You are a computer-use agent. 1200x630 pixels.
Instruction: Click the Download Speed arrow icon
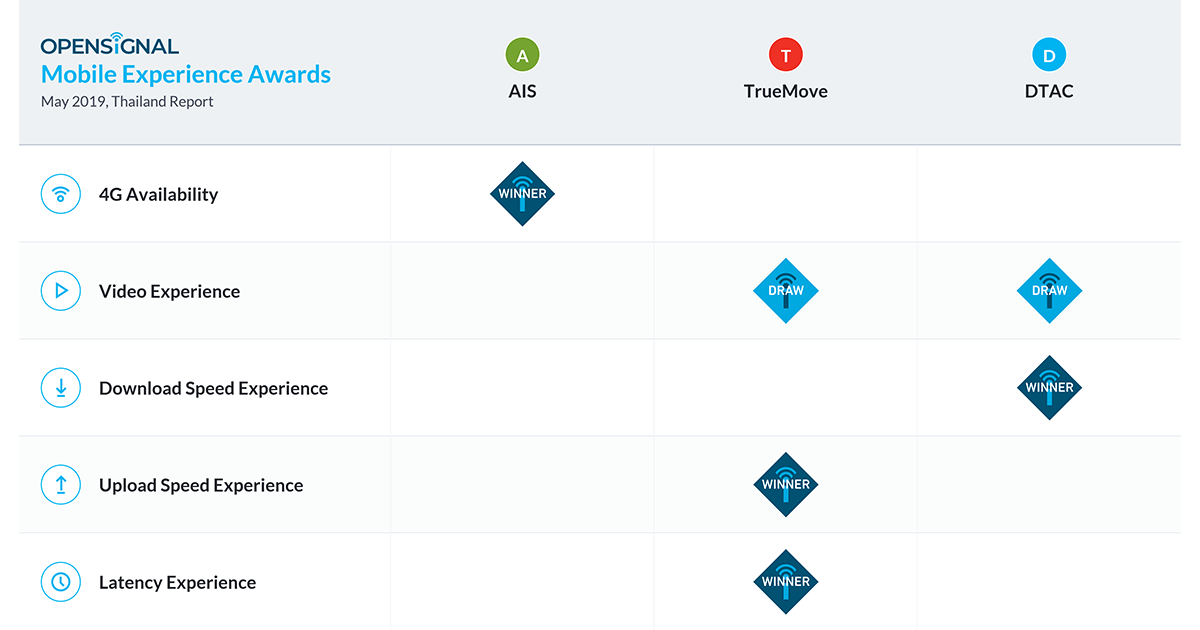61,388
